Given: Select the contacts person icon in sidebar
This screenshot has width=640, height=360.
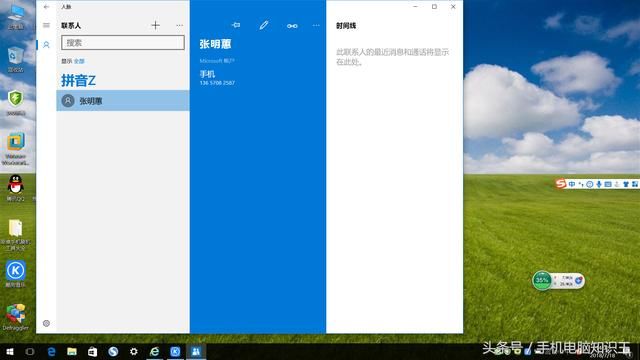Looking at the screenshot, I should [x=46, y=44].
